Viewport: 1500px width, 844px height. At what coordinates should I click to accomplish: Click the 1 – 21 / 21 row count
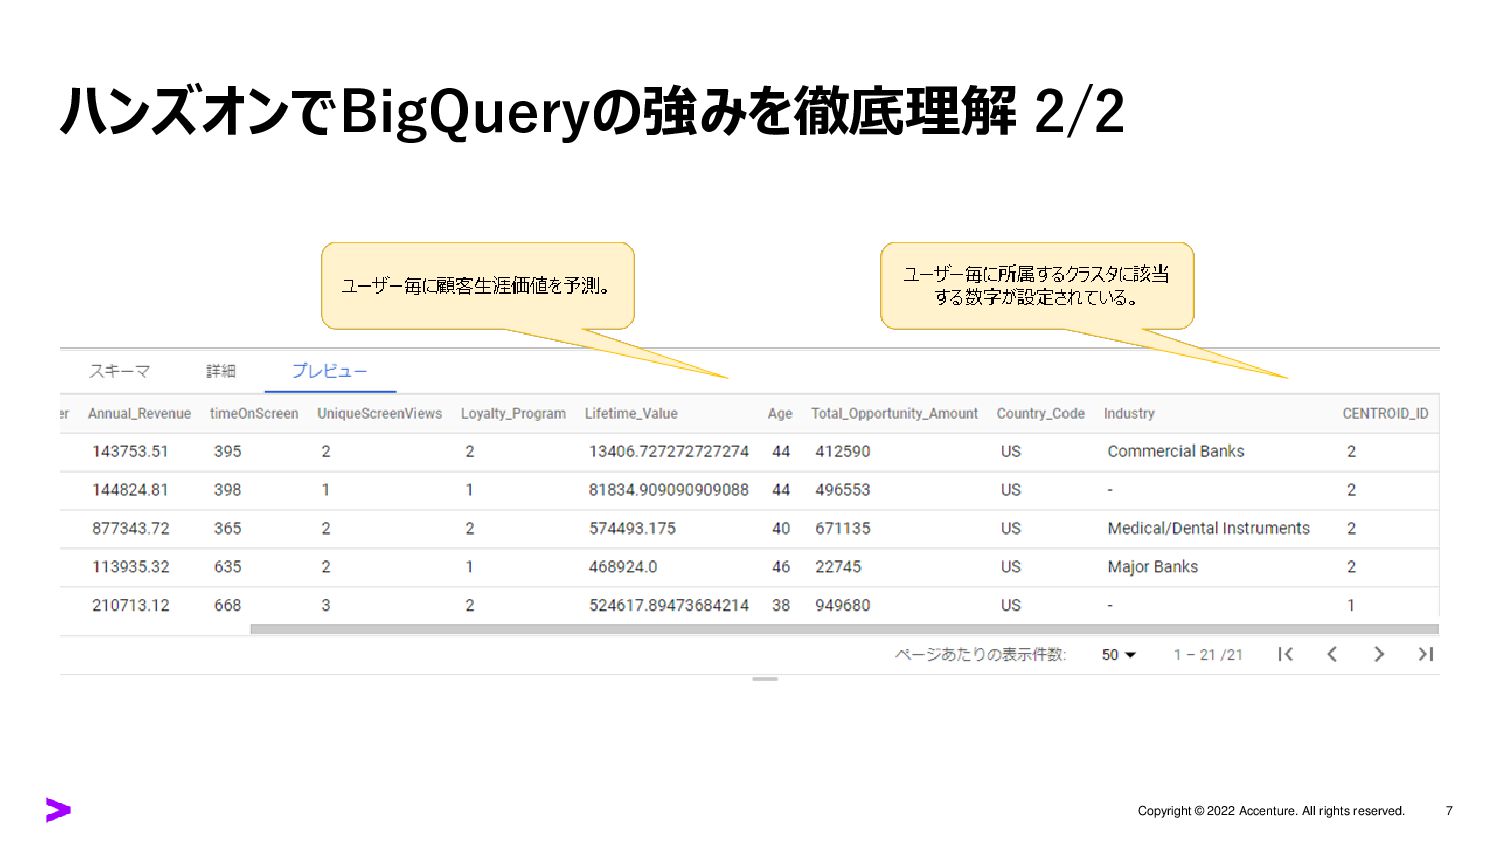coord(1208,655)
